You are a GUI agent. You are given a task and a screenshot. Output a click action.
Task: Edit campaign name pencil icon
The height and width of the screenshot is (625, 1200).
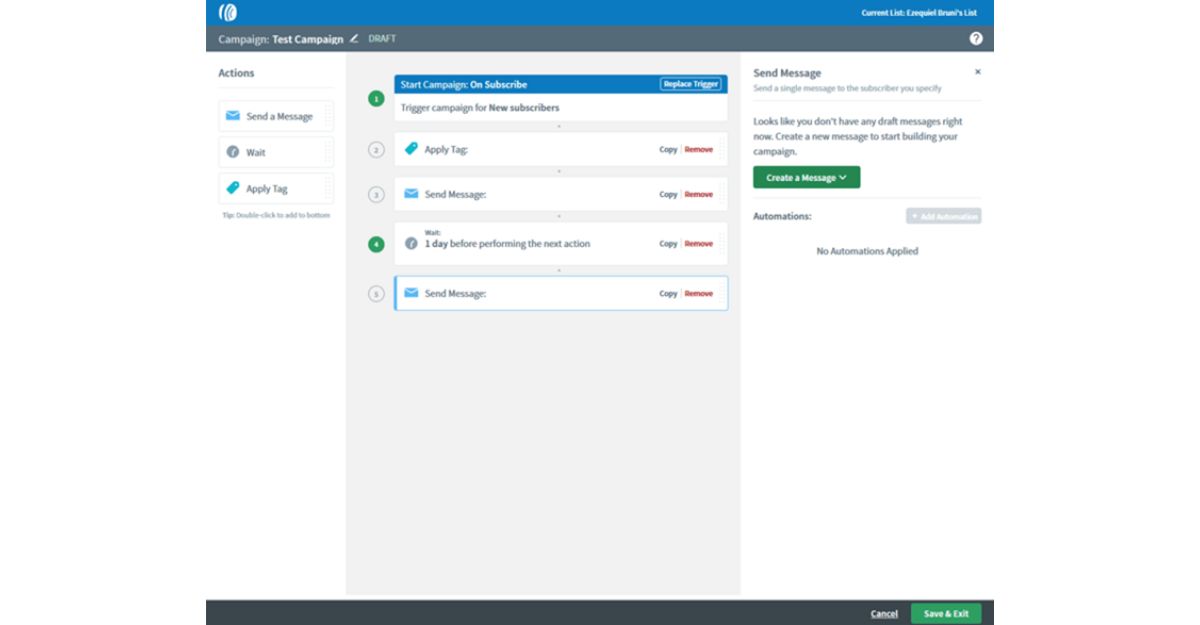pyautogui.click(x=353, y=39)
